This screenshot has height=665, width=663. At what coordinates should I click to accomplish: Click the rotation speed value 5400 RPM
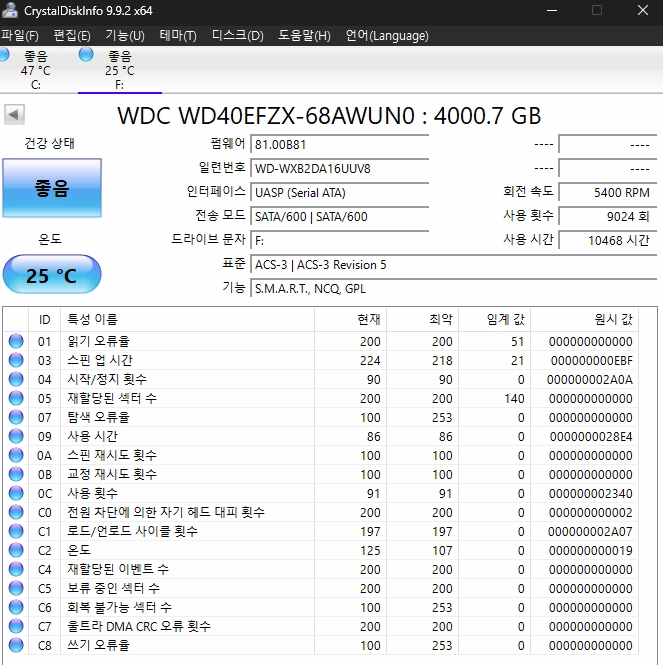click(608, 193)
